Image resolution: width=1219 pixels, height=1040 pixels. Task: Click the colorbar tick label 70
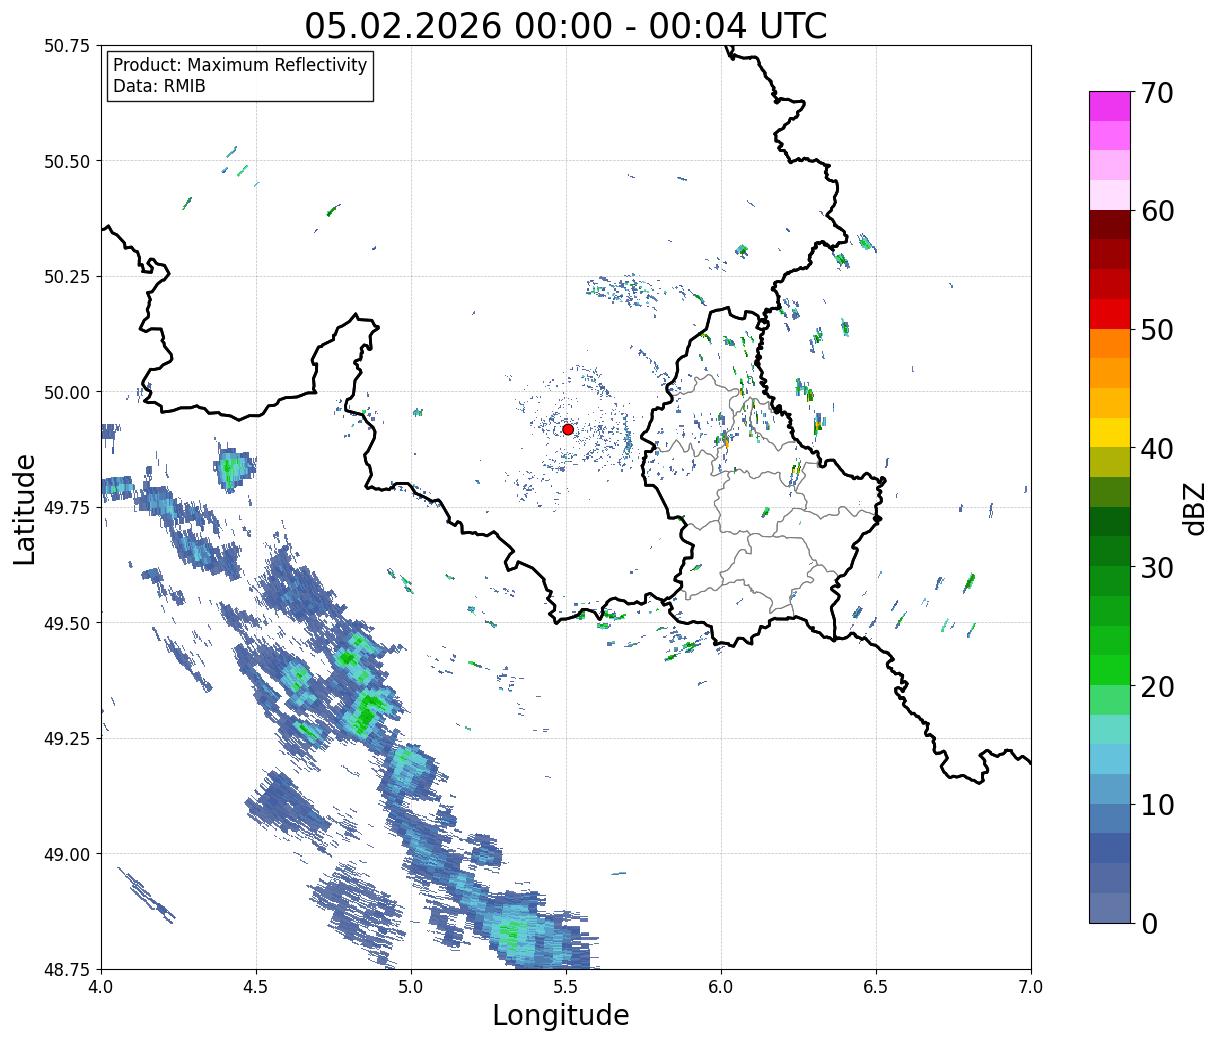(x=1158, y=93)
